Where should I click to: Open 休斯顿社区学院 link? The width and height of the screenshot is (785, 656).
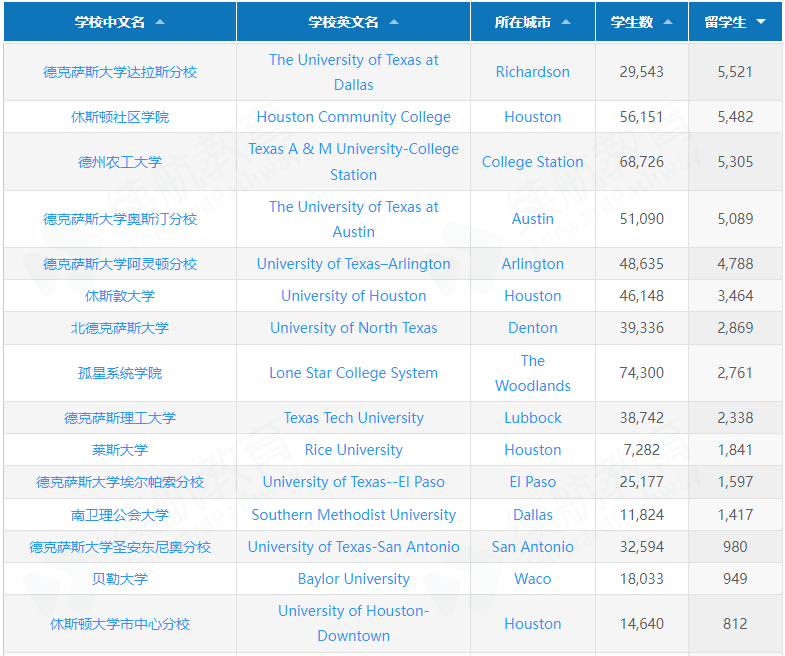[x=120, y=117]
